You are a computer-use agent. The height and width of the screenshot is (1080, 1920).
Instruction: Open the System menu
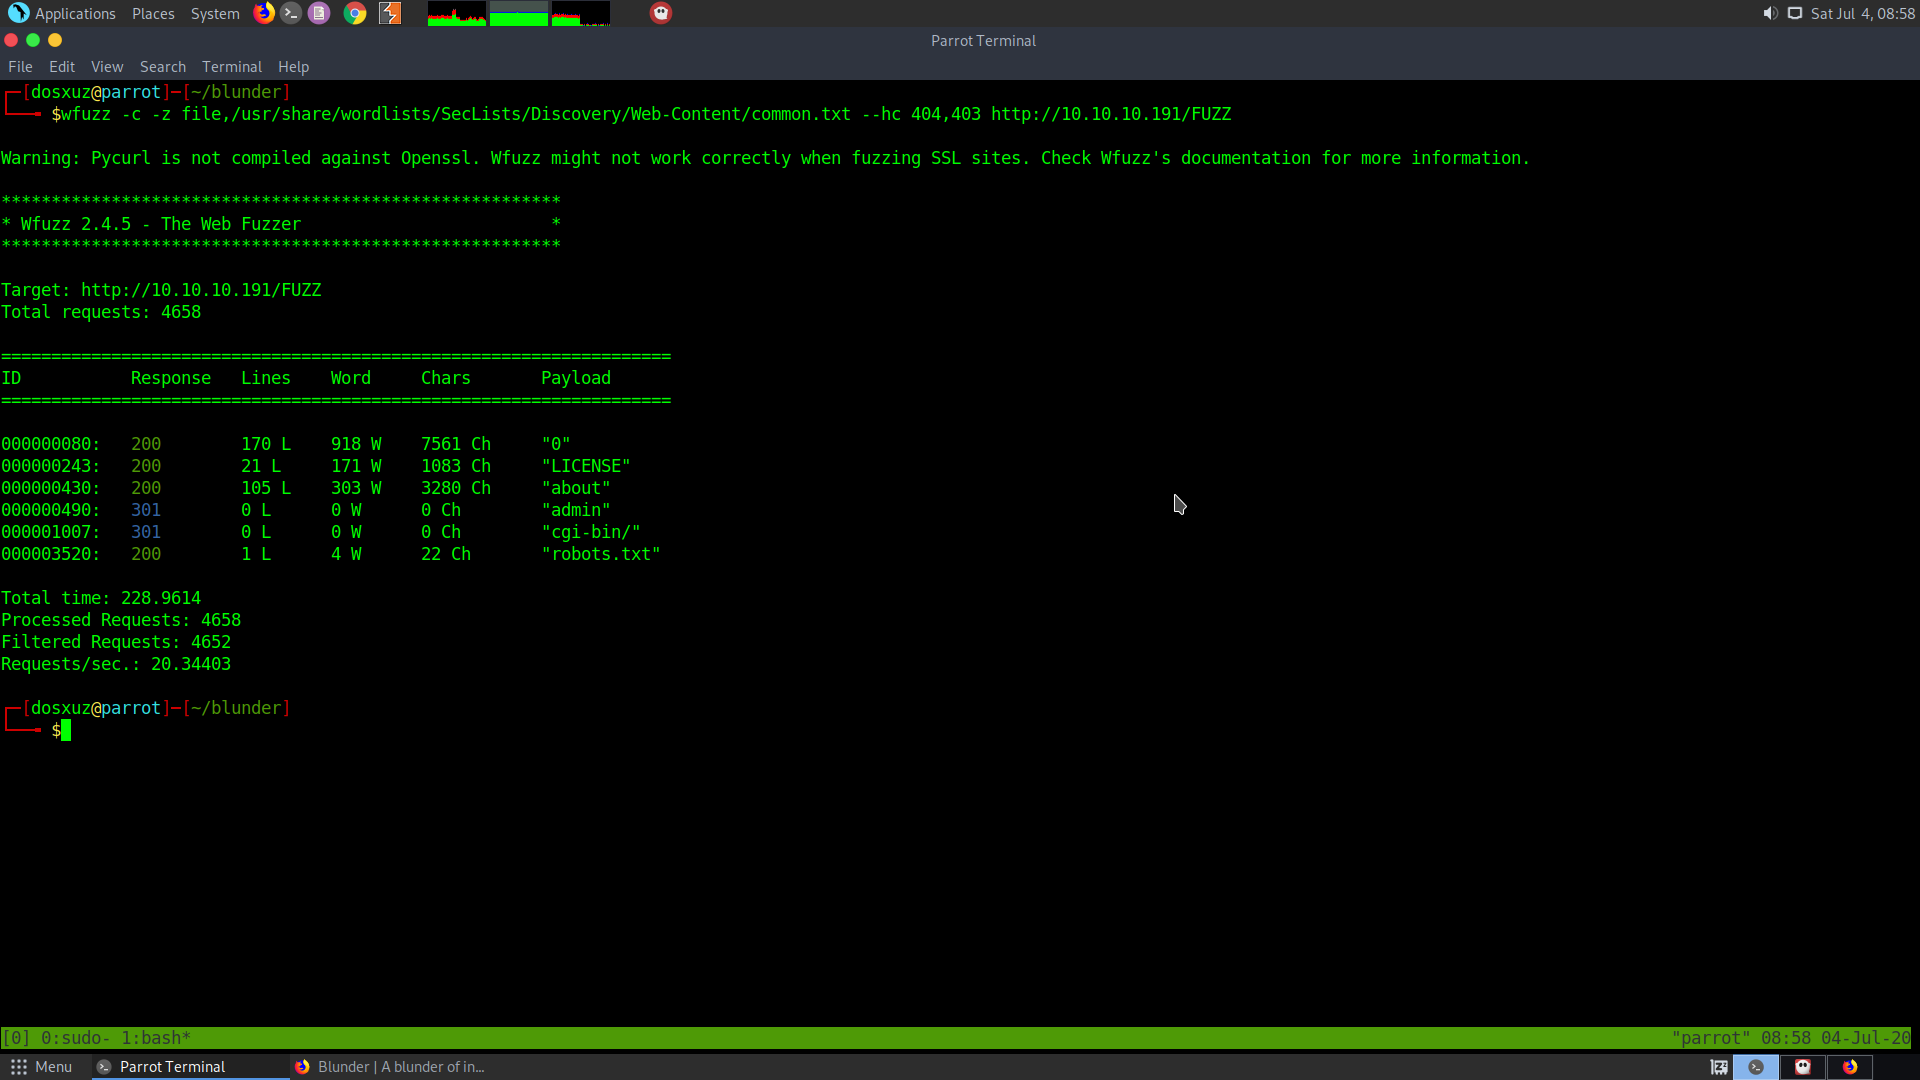pos(215,13)
